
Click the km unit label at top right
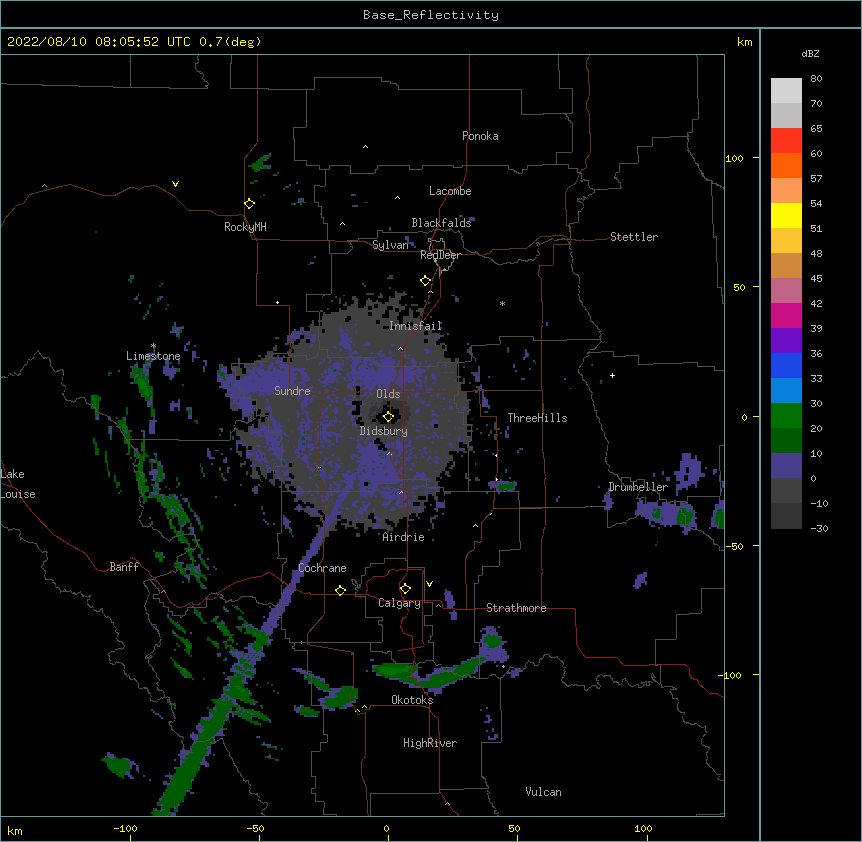pos(744,42)
